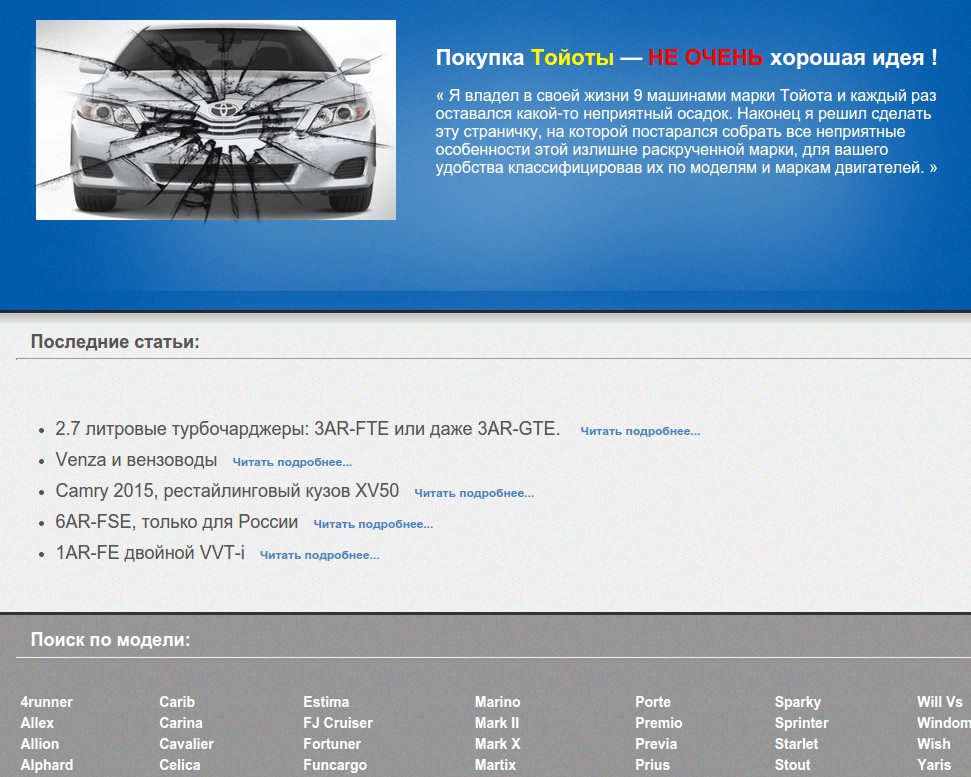Open the Cavalier model page
The width and height of the screenshot is (971, 777).
coord(186,744)
